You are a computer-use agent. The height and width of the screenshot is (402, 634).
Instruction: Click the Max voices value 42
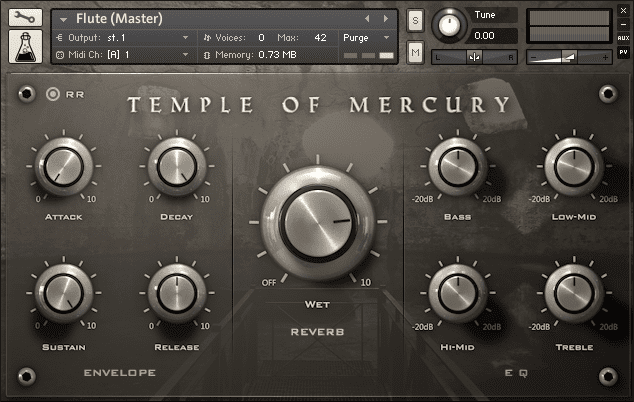click(x=320, y=38)
